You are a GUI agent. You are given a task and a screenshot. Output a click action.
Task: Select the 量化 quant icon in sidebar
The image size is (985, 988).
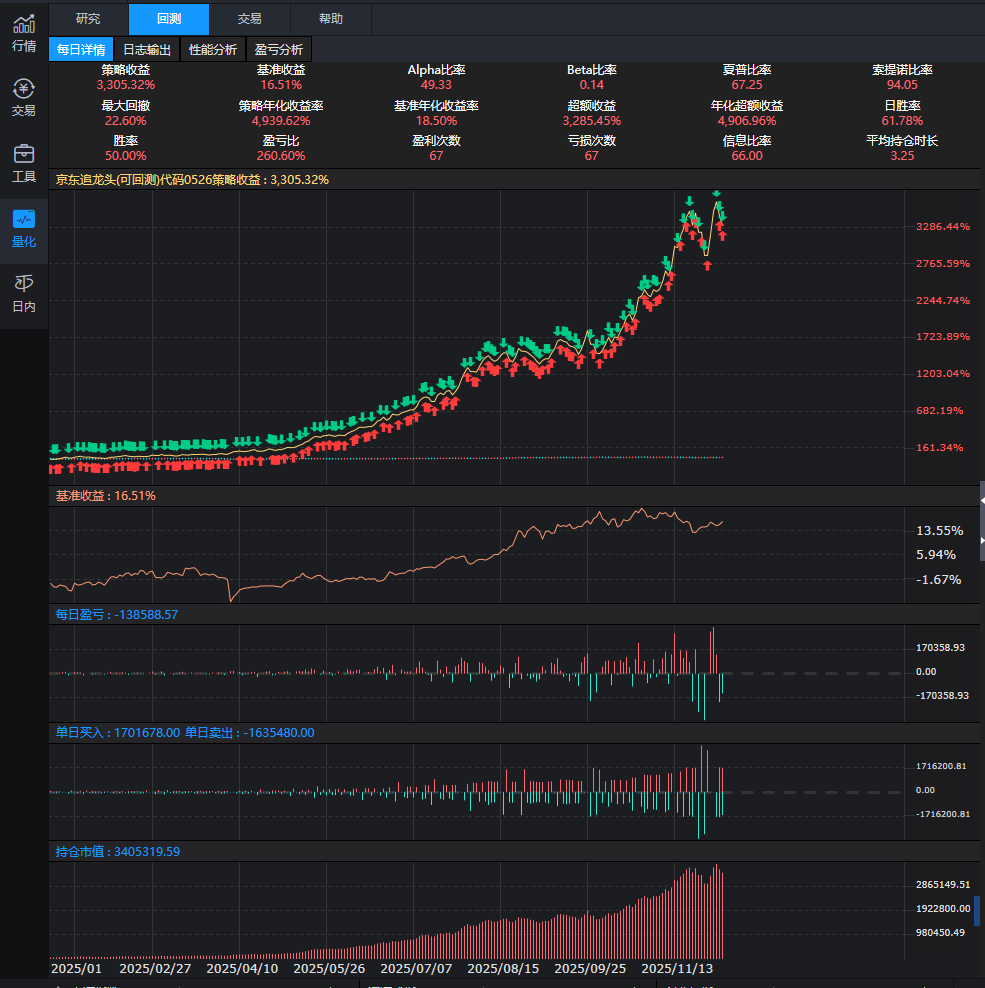pos(24,228)
